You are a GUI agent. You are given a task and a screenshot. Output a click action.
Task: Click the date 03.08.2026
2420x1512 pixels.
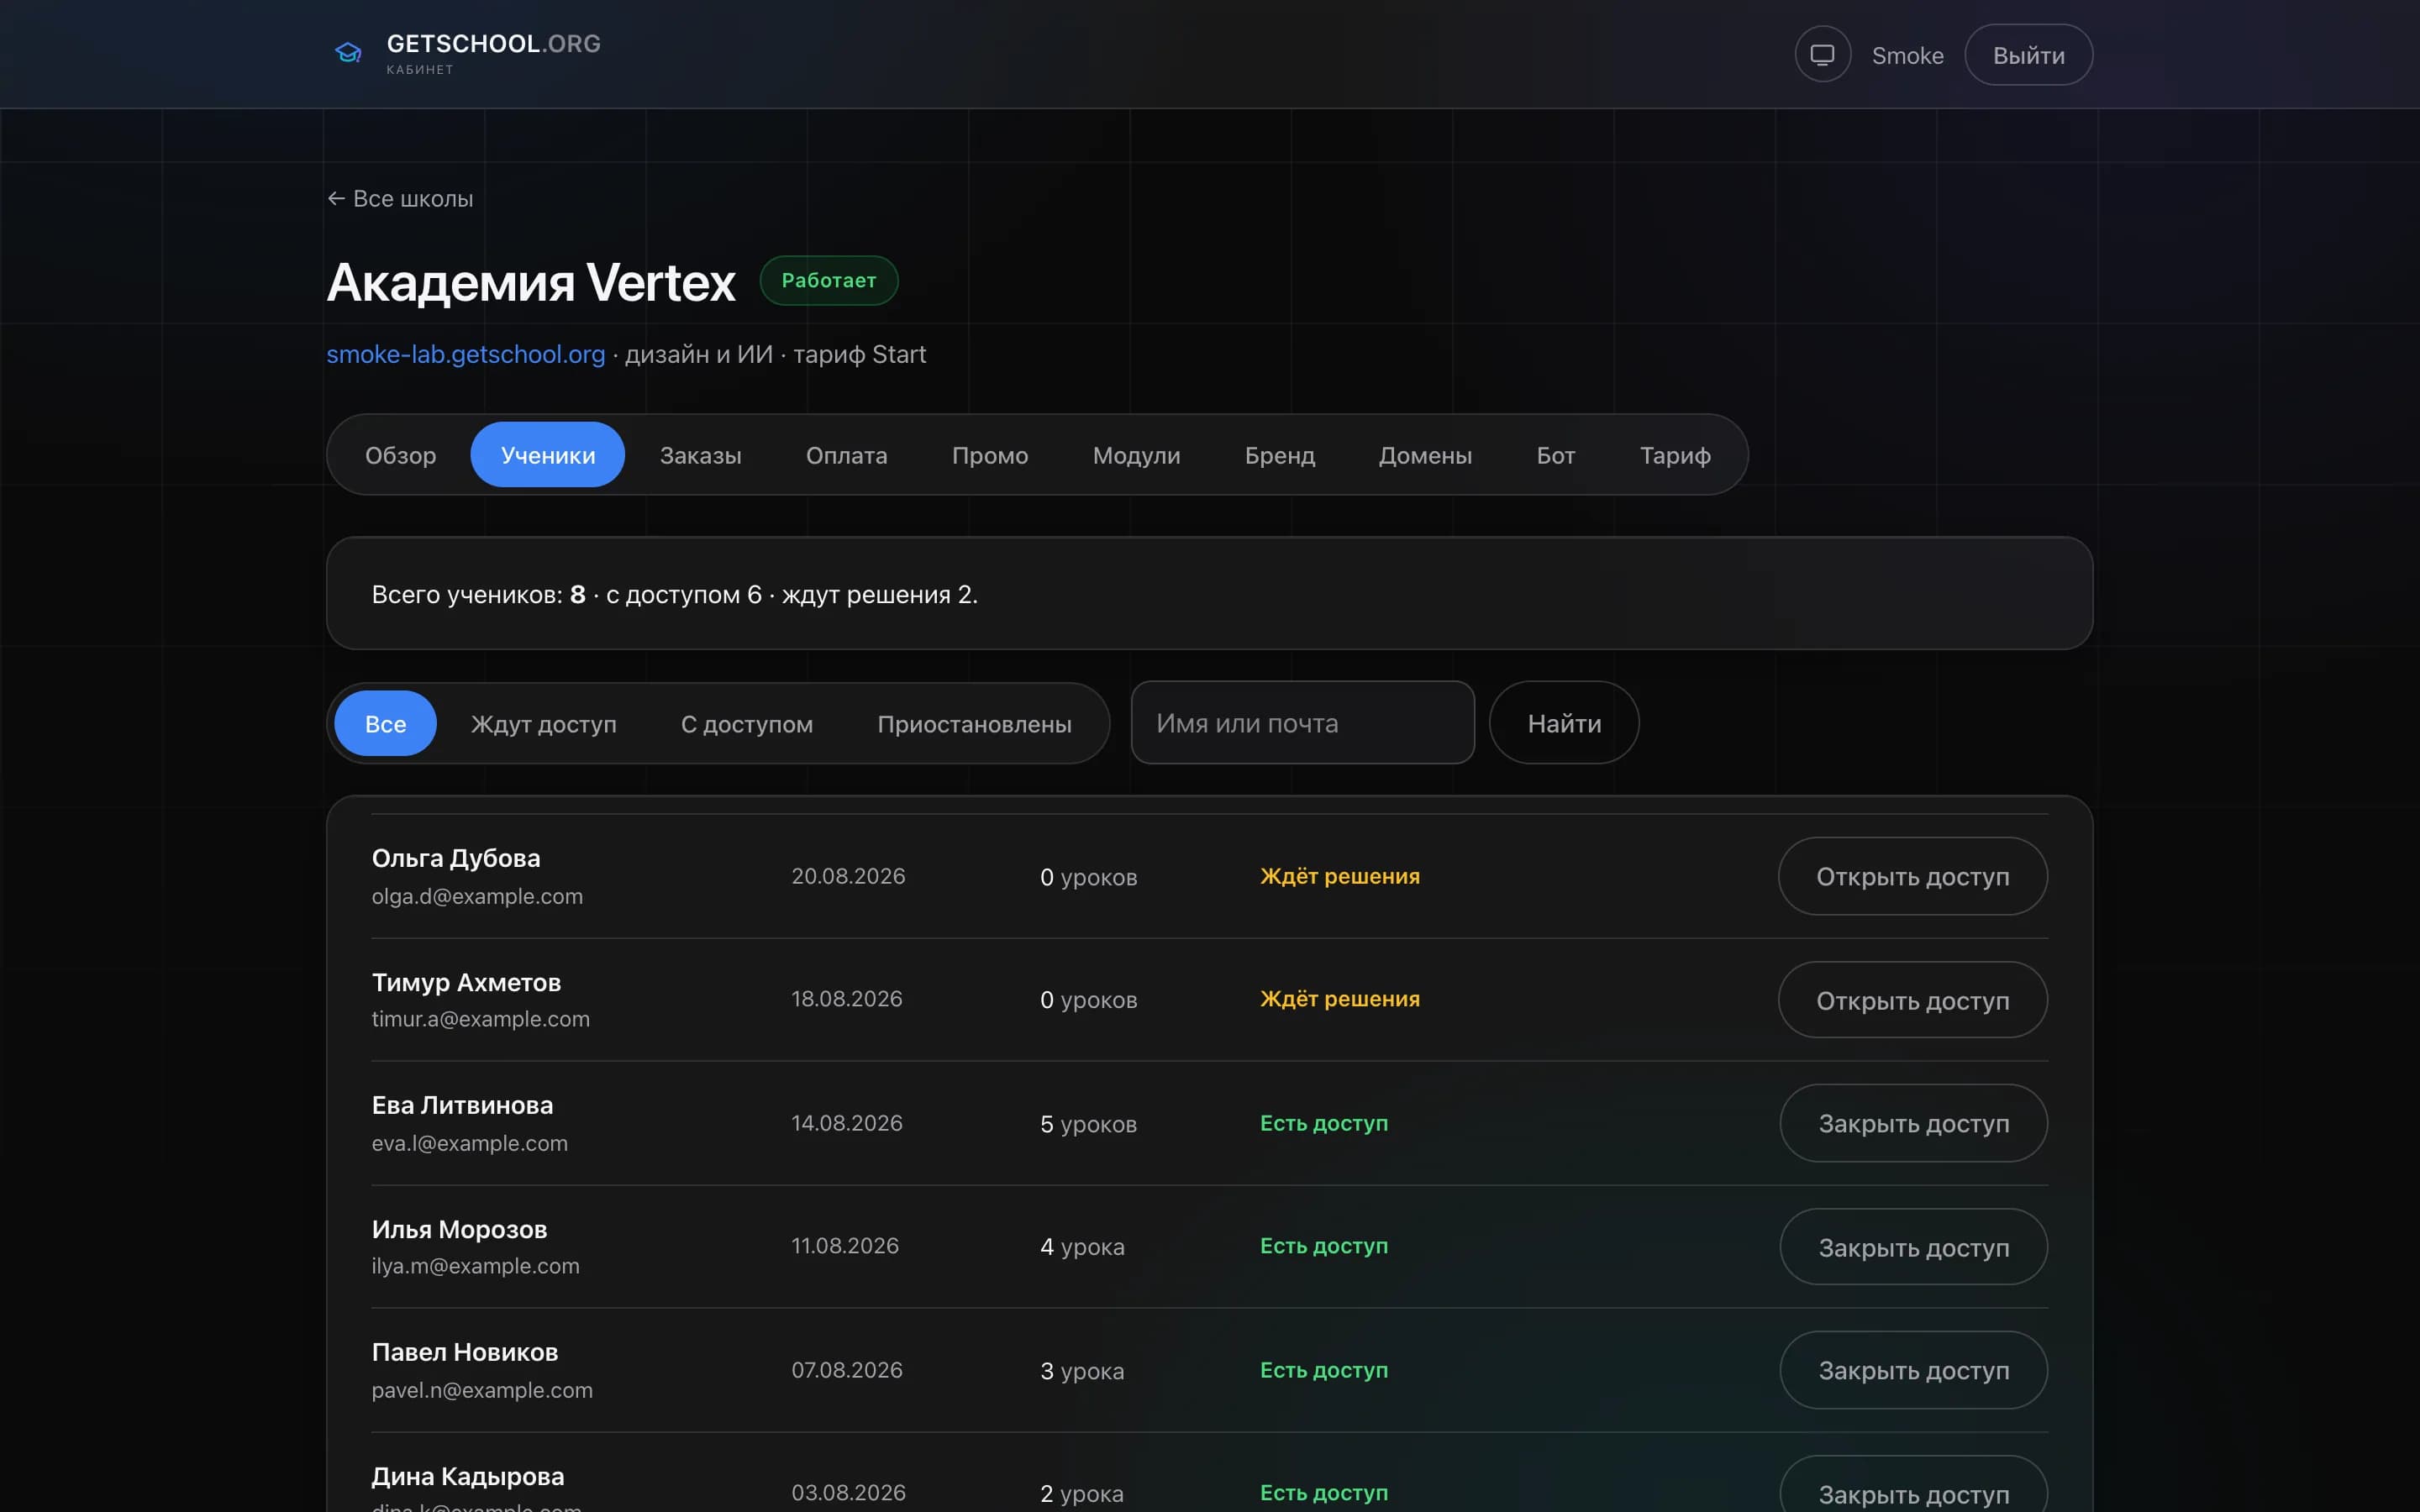point(848,1493)
